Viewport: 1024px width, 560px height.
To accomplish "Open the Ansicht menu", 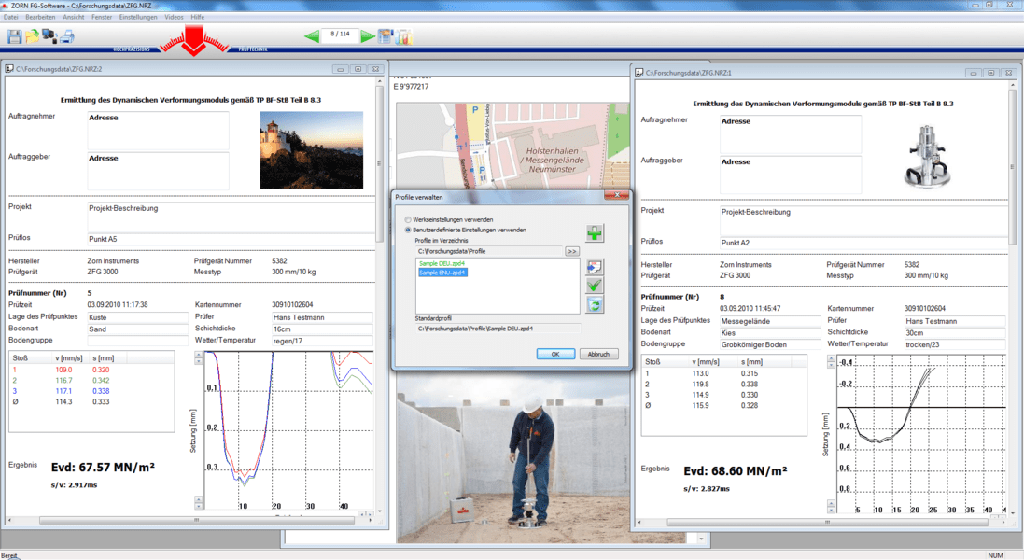I will tap(73, 17).
